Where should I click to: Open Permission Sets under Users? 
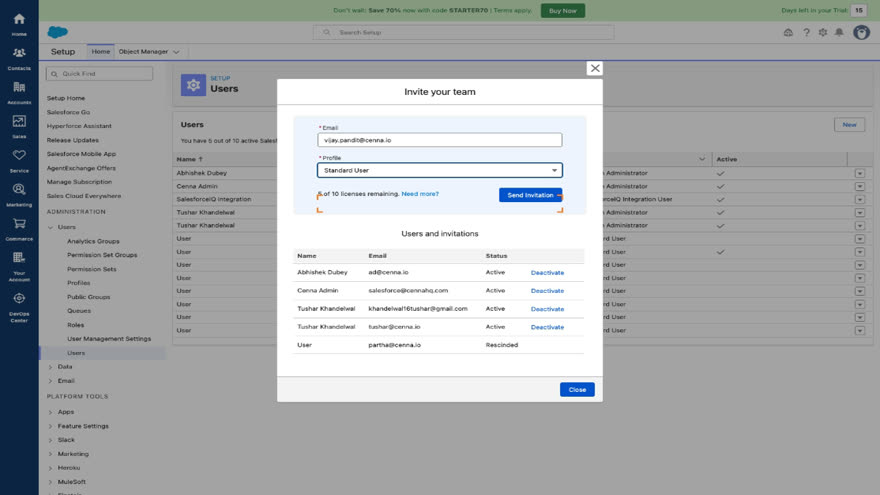(91, 269)
